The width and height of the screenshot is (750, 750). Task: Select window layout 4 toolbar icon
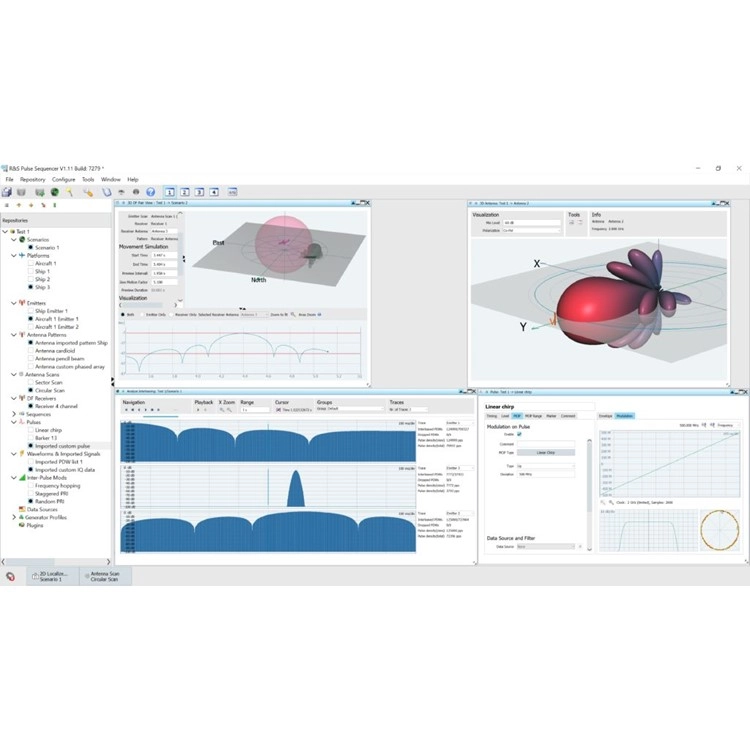tap(214, 192)
